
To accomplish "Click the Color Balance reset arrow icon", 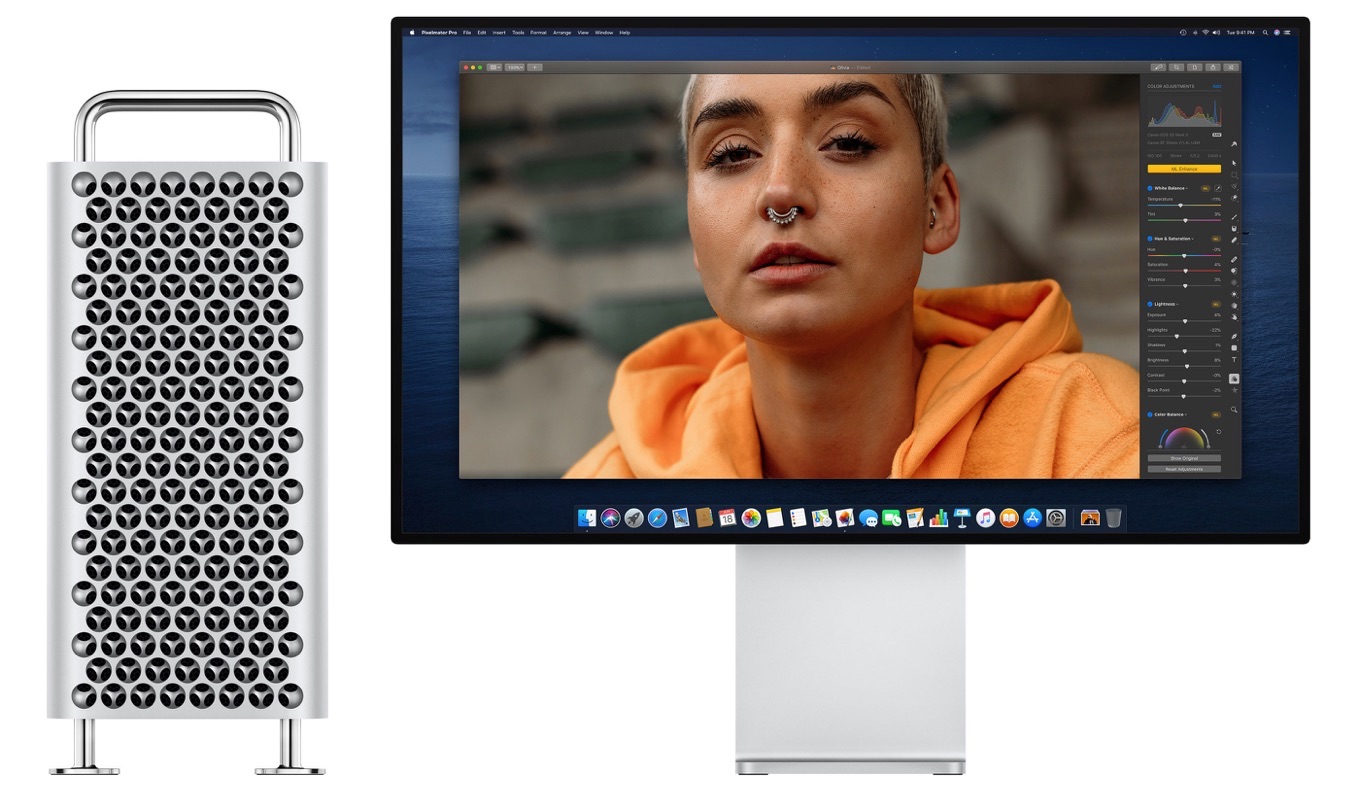I will [x=1218, y=432].
